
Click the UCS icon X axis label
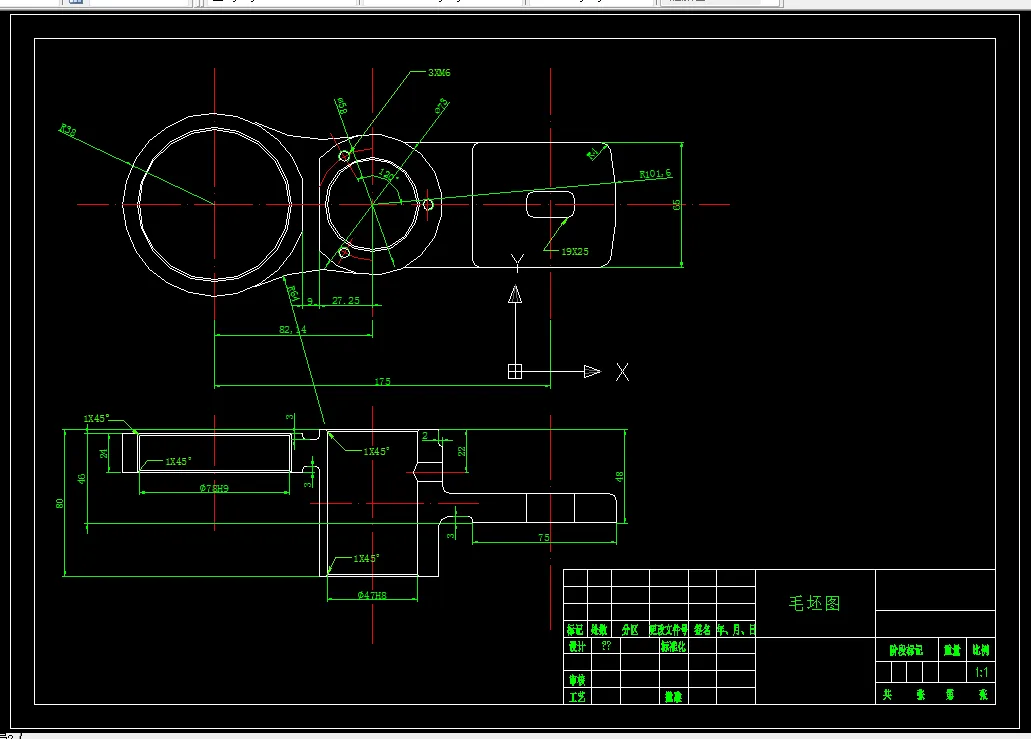622,372
